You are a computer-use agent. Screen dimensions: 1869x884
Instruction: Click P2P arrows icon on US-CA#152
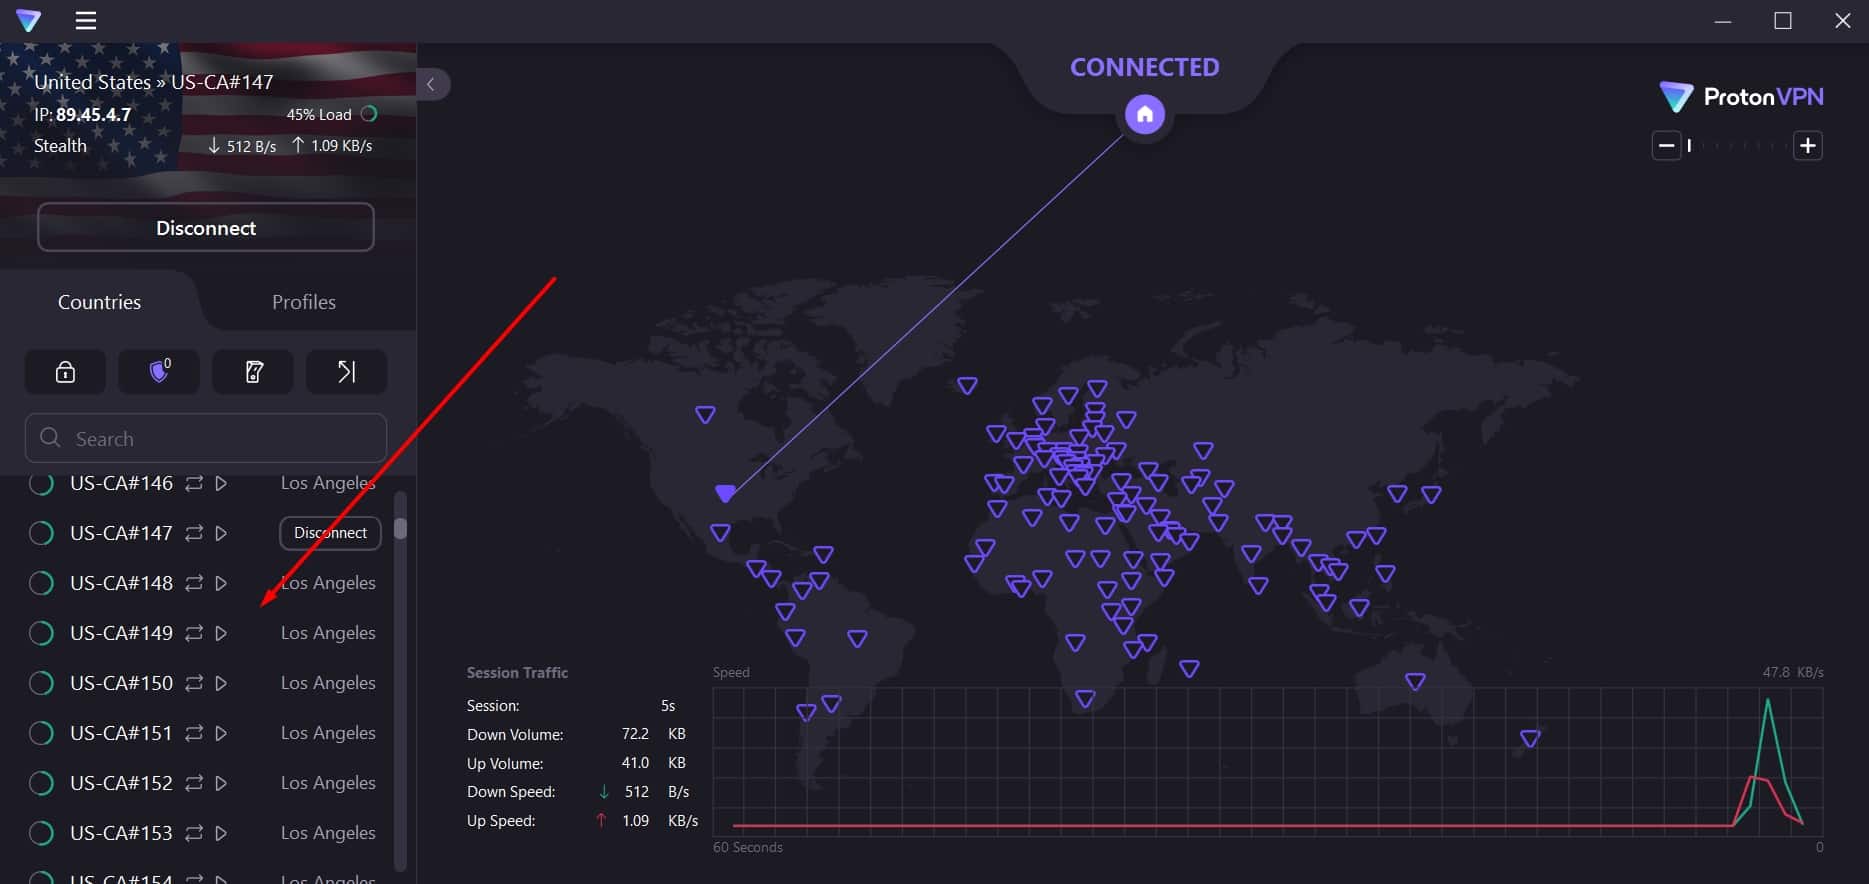click(194, 783)
